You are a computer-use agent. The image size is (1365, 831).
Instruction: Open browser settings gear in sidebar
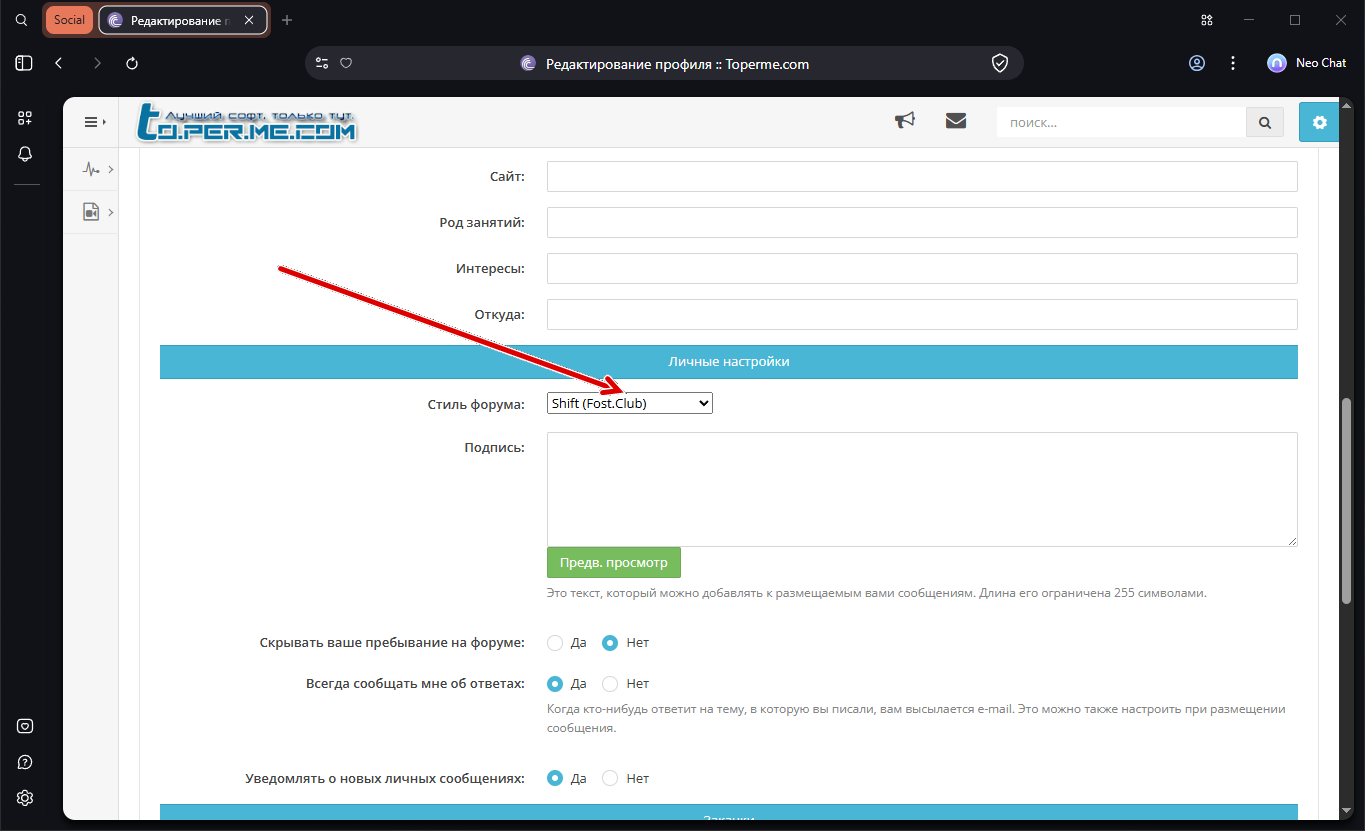coord(25,798)
